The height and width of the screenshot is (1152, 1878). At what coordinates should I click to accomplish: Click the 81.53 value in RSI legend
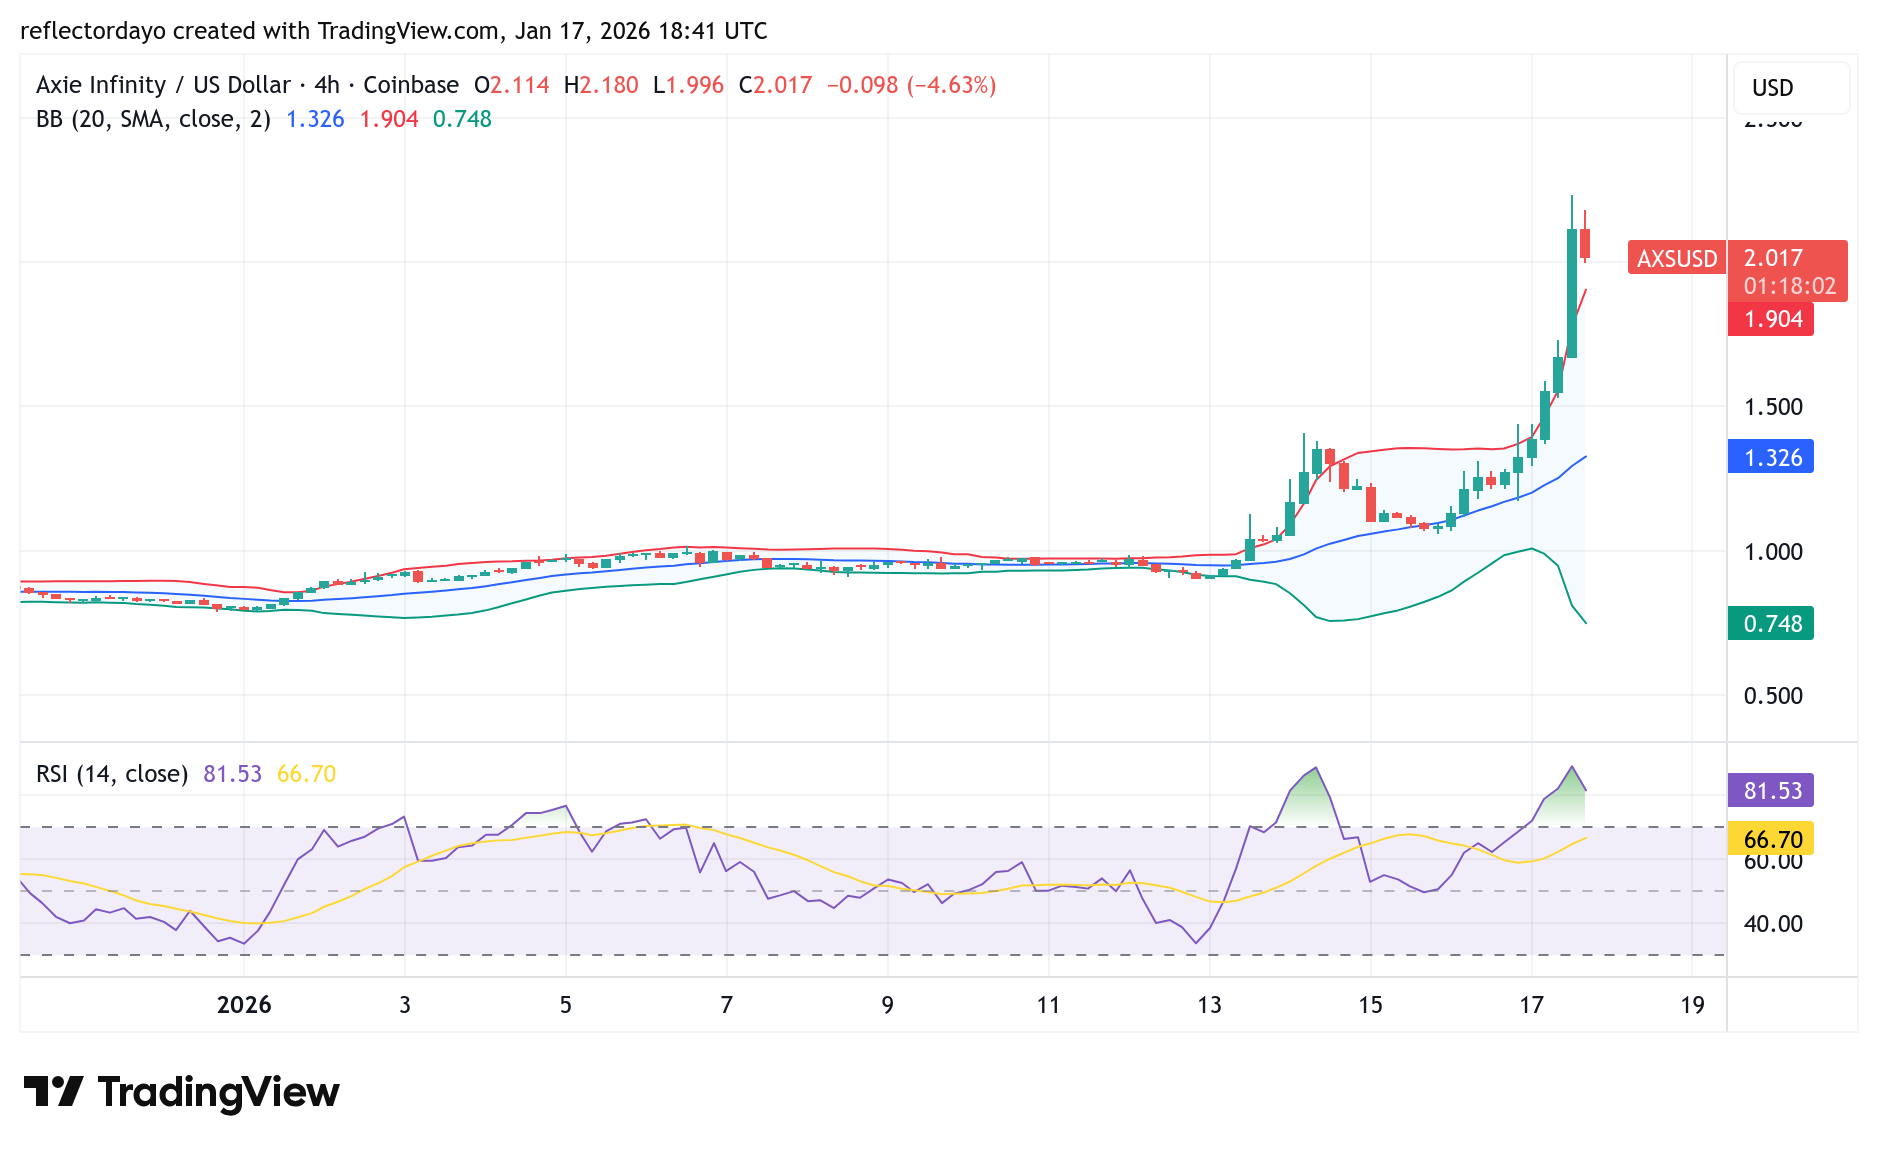[232, 774]
